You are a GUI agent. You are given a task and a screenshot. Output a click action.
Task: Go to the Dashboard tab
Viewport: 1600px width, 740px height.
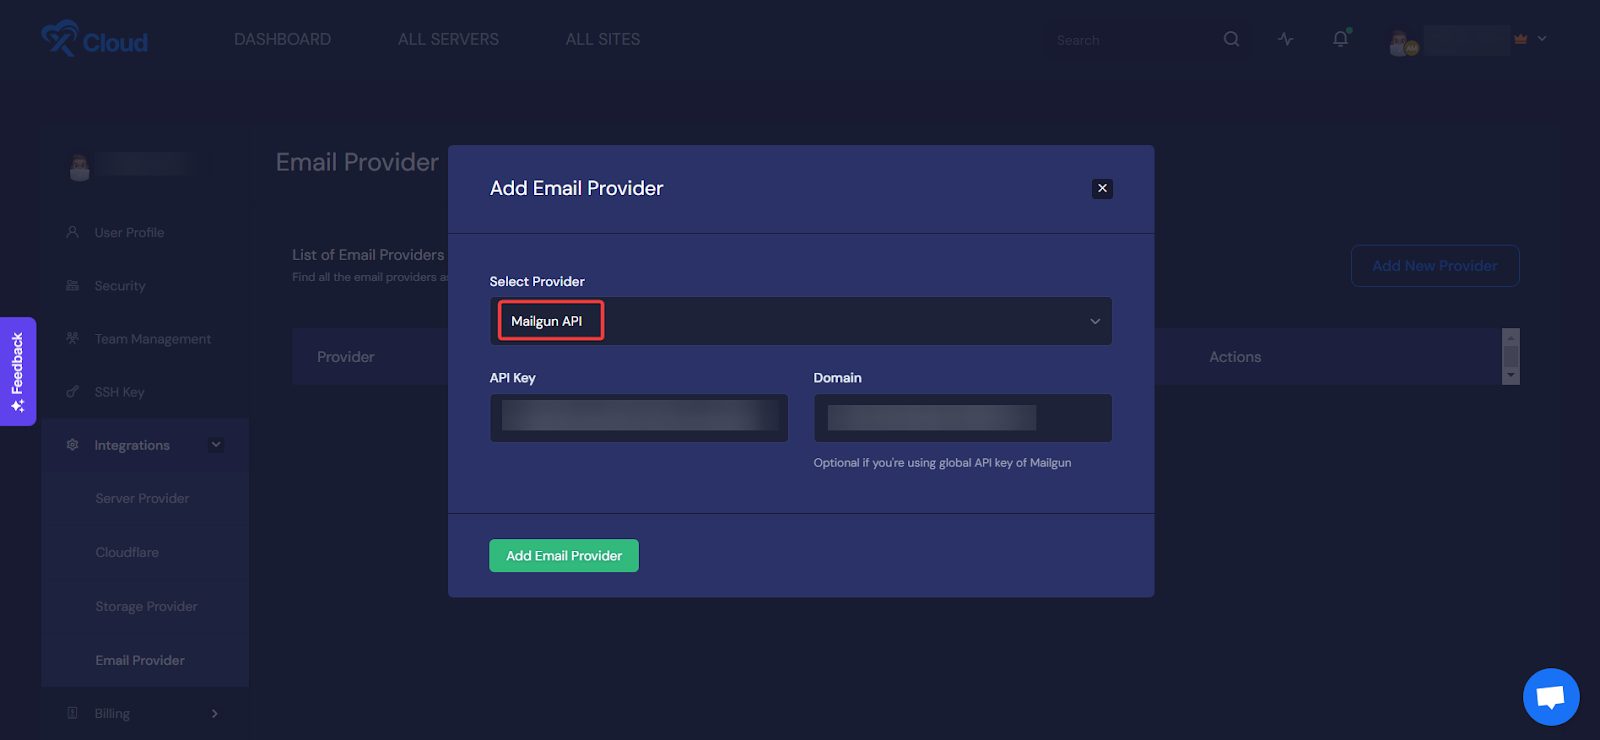click(282, 39)
